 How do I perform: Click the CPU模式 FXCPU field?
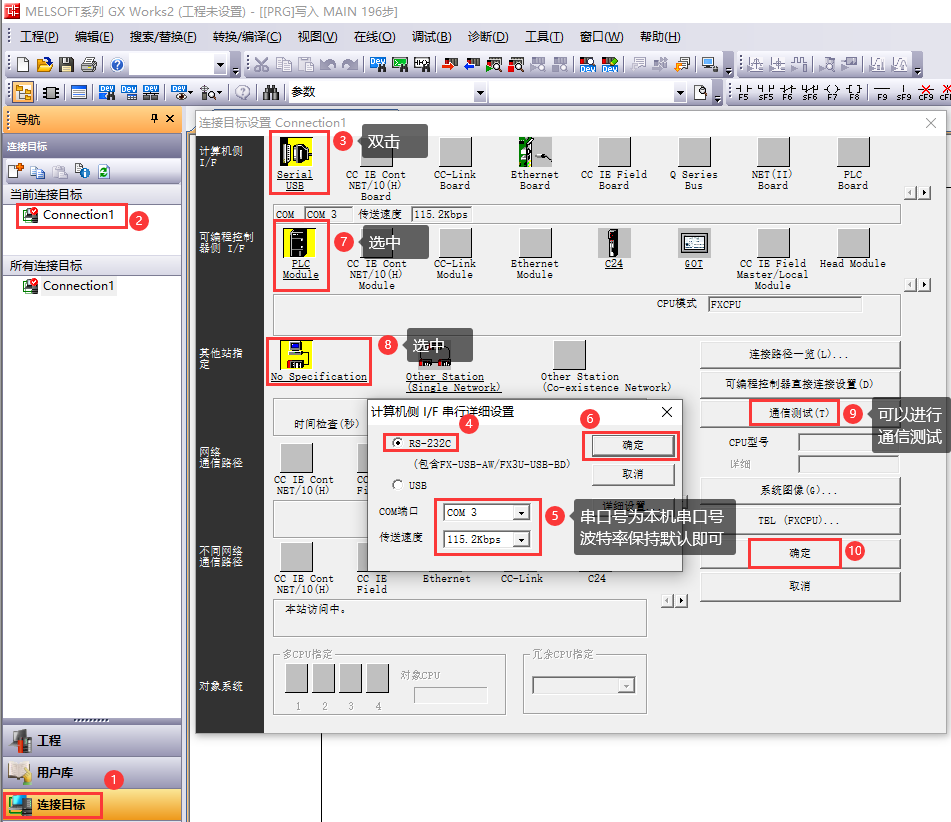pyautogui.click(x=784, y=304)
